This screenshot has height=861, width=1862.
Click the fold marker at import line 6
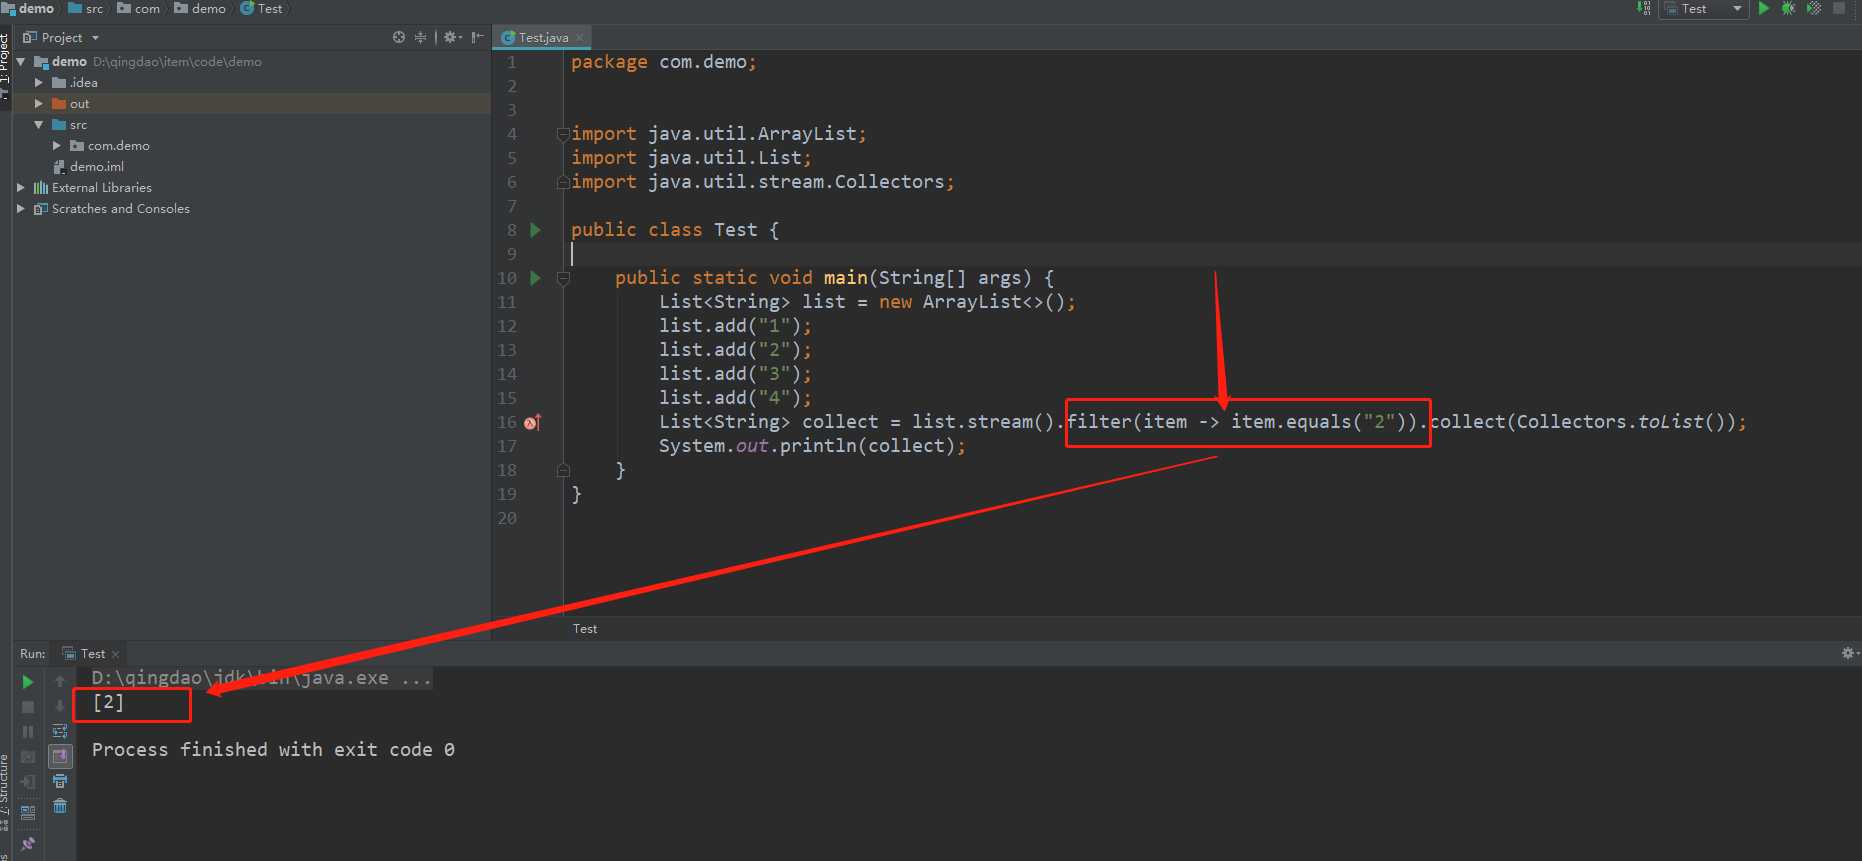(x=563, y=182)
